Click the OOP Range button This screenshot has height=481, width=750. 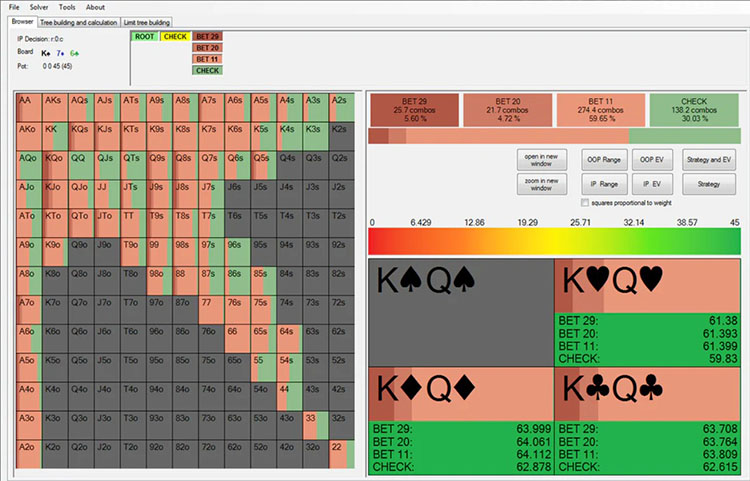coord(604,160)
